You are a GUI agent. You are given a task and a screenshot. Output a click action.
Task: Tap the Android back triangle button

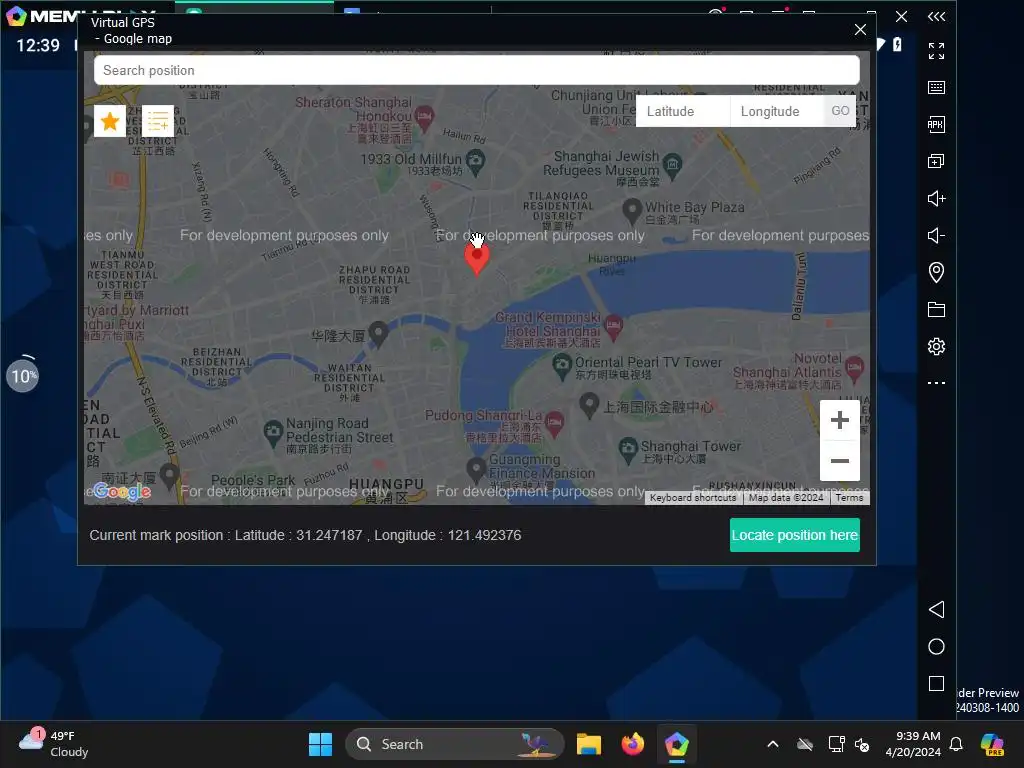[936, 609]
